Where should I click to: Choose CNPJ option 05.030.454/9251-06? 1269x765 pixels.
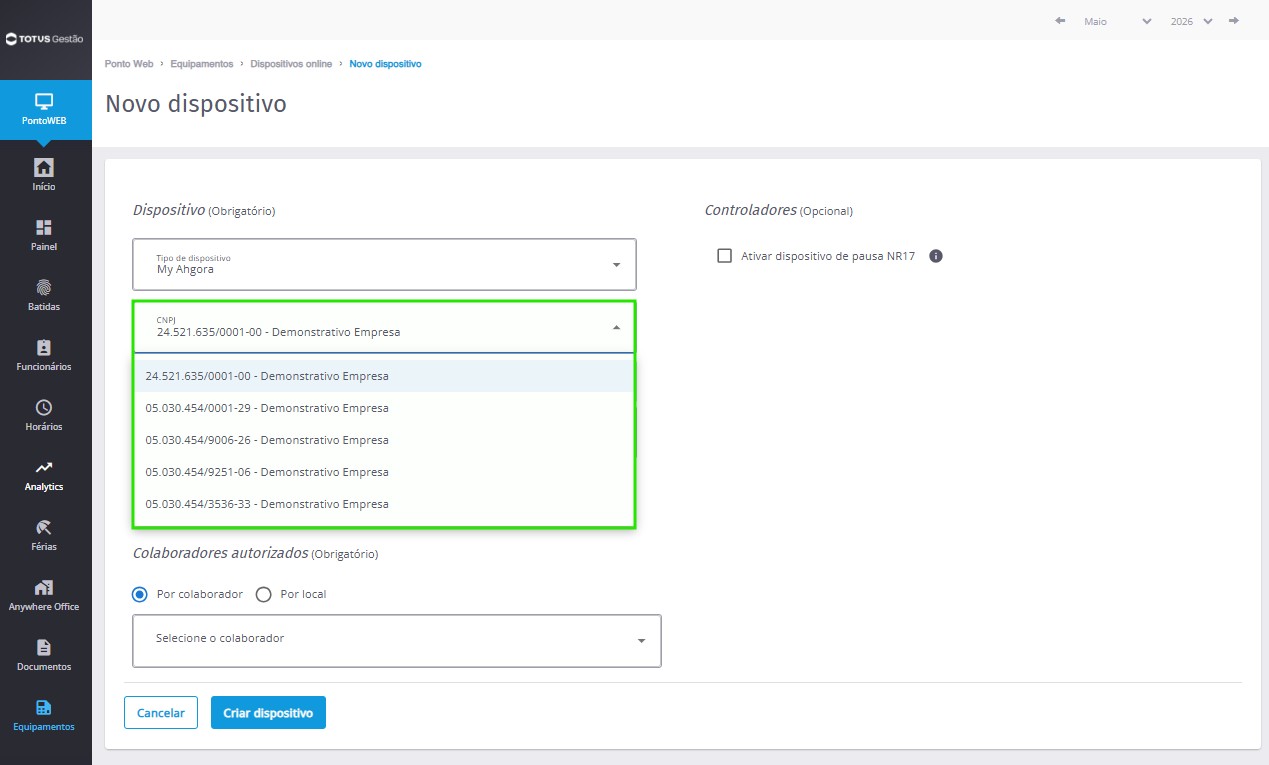(x=385, y=472)
